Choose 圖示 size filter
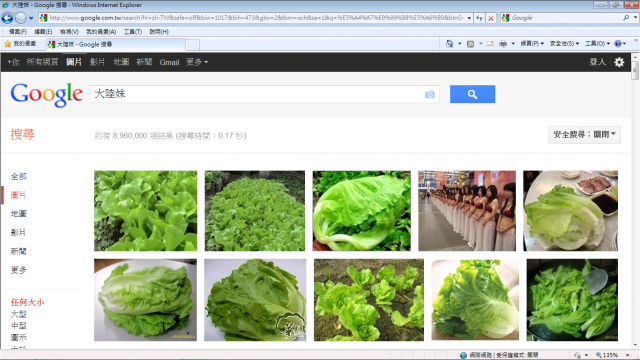The image size is (640, 360). [19, 338]
